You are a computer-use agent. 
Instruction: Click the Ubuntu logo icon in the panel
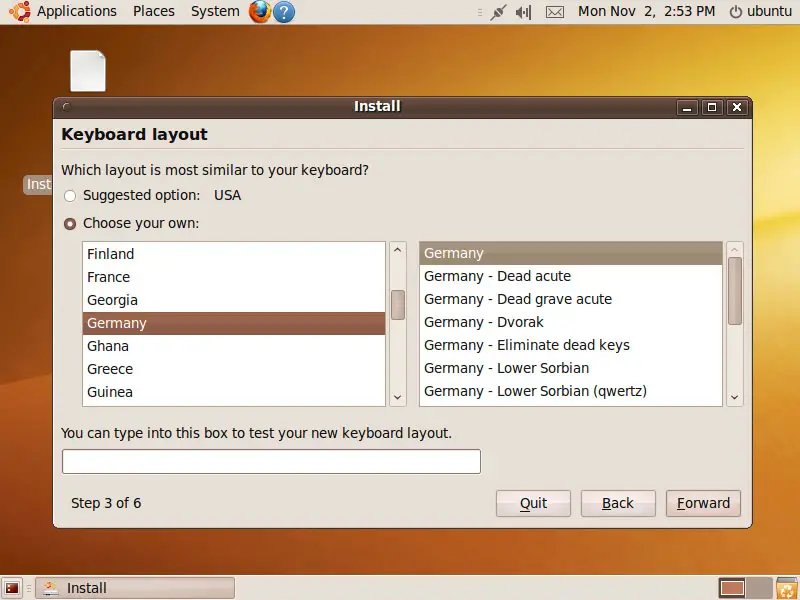(19, 11)
